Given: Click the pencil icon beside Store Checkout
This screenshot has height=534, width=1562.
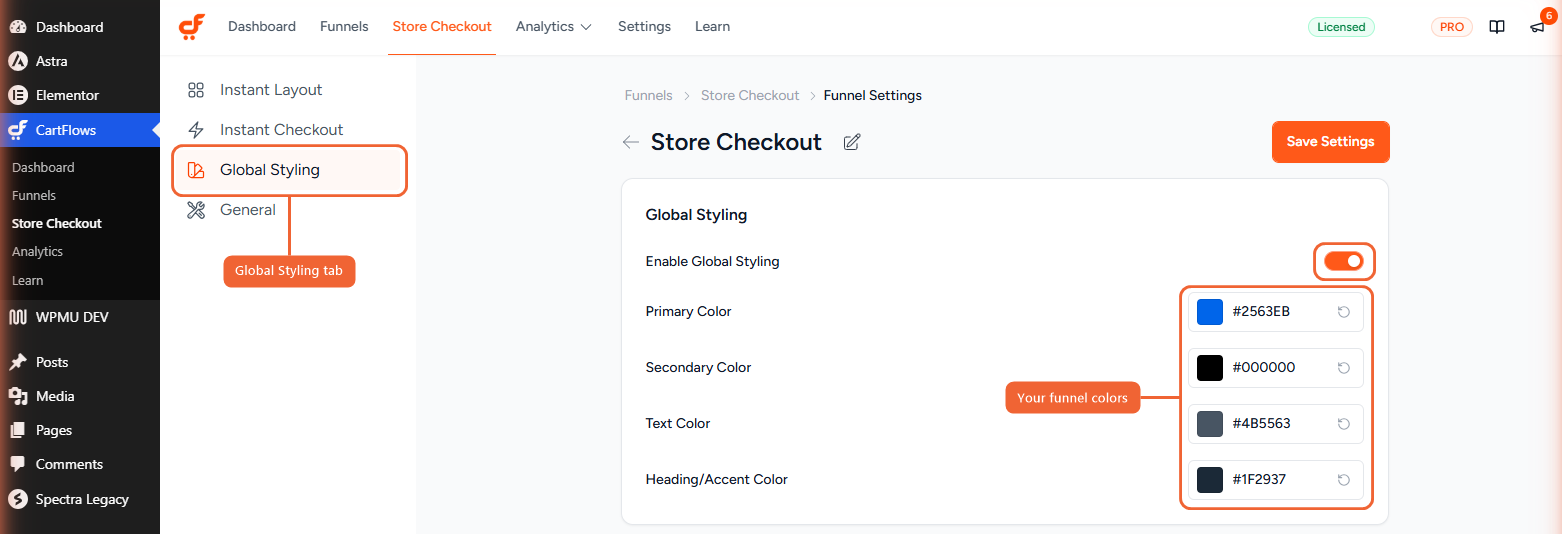Looking at the screenshot, I should (x=852, y=142).
